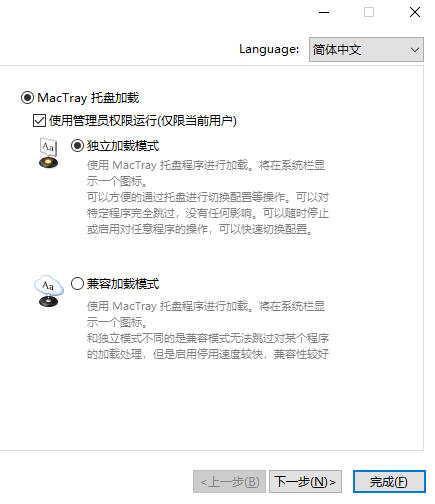Image resolution: width=435 pixels, height=504 pixels.
Task: Open the Language dropdown showing 简体中文
Action: pyautogui.click(x=366, y=50)
